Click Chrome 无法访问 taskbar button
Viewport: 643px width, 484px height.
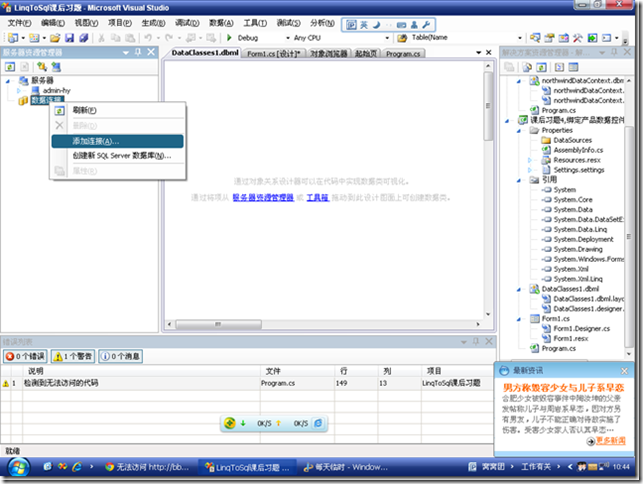(148, 467)
